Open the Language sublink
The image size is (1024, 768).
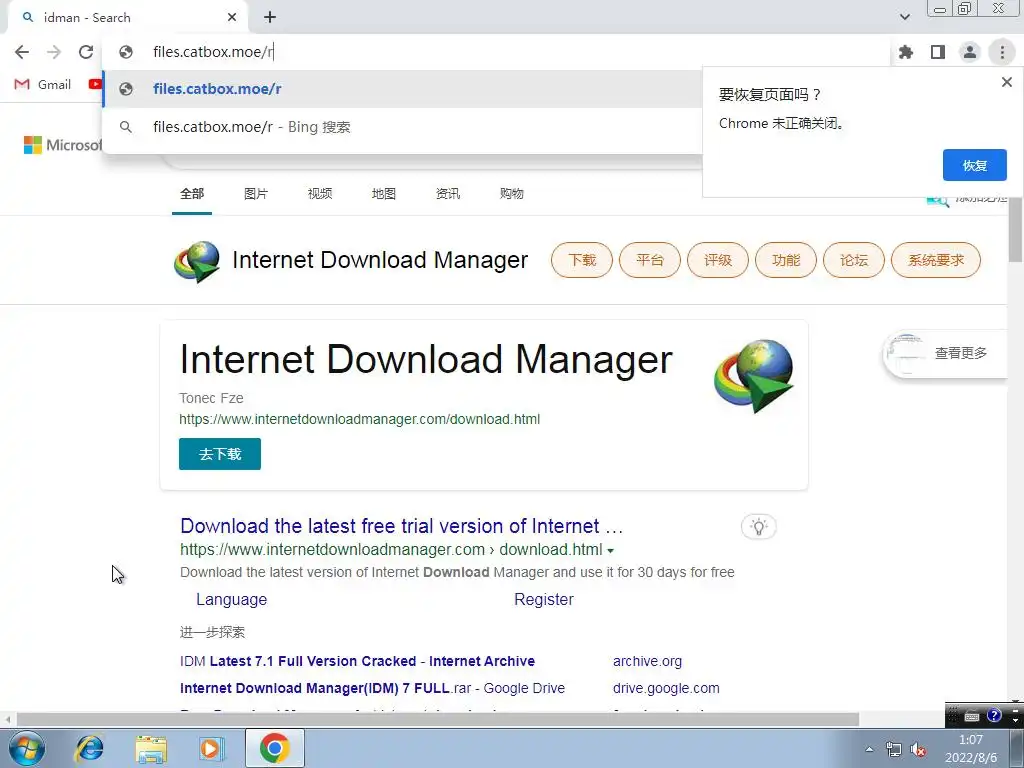[231, 600]
